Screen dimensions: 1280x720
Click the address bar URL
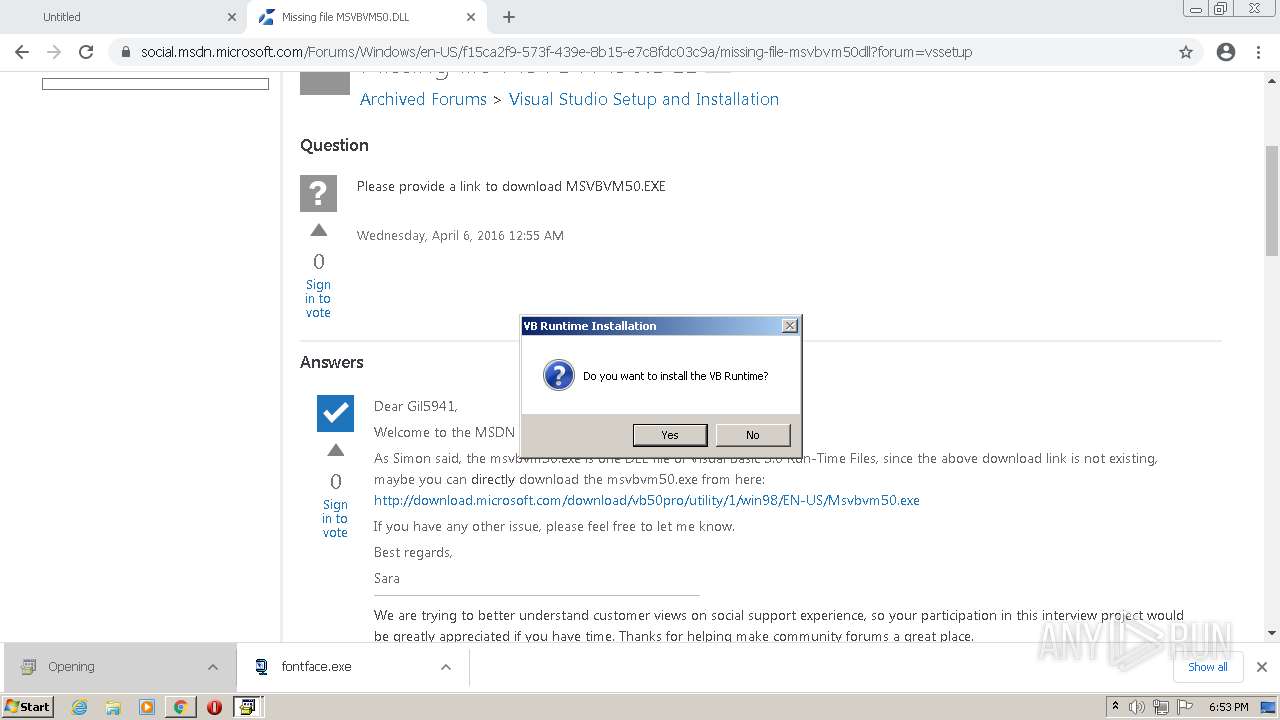(x=556, y=52)
